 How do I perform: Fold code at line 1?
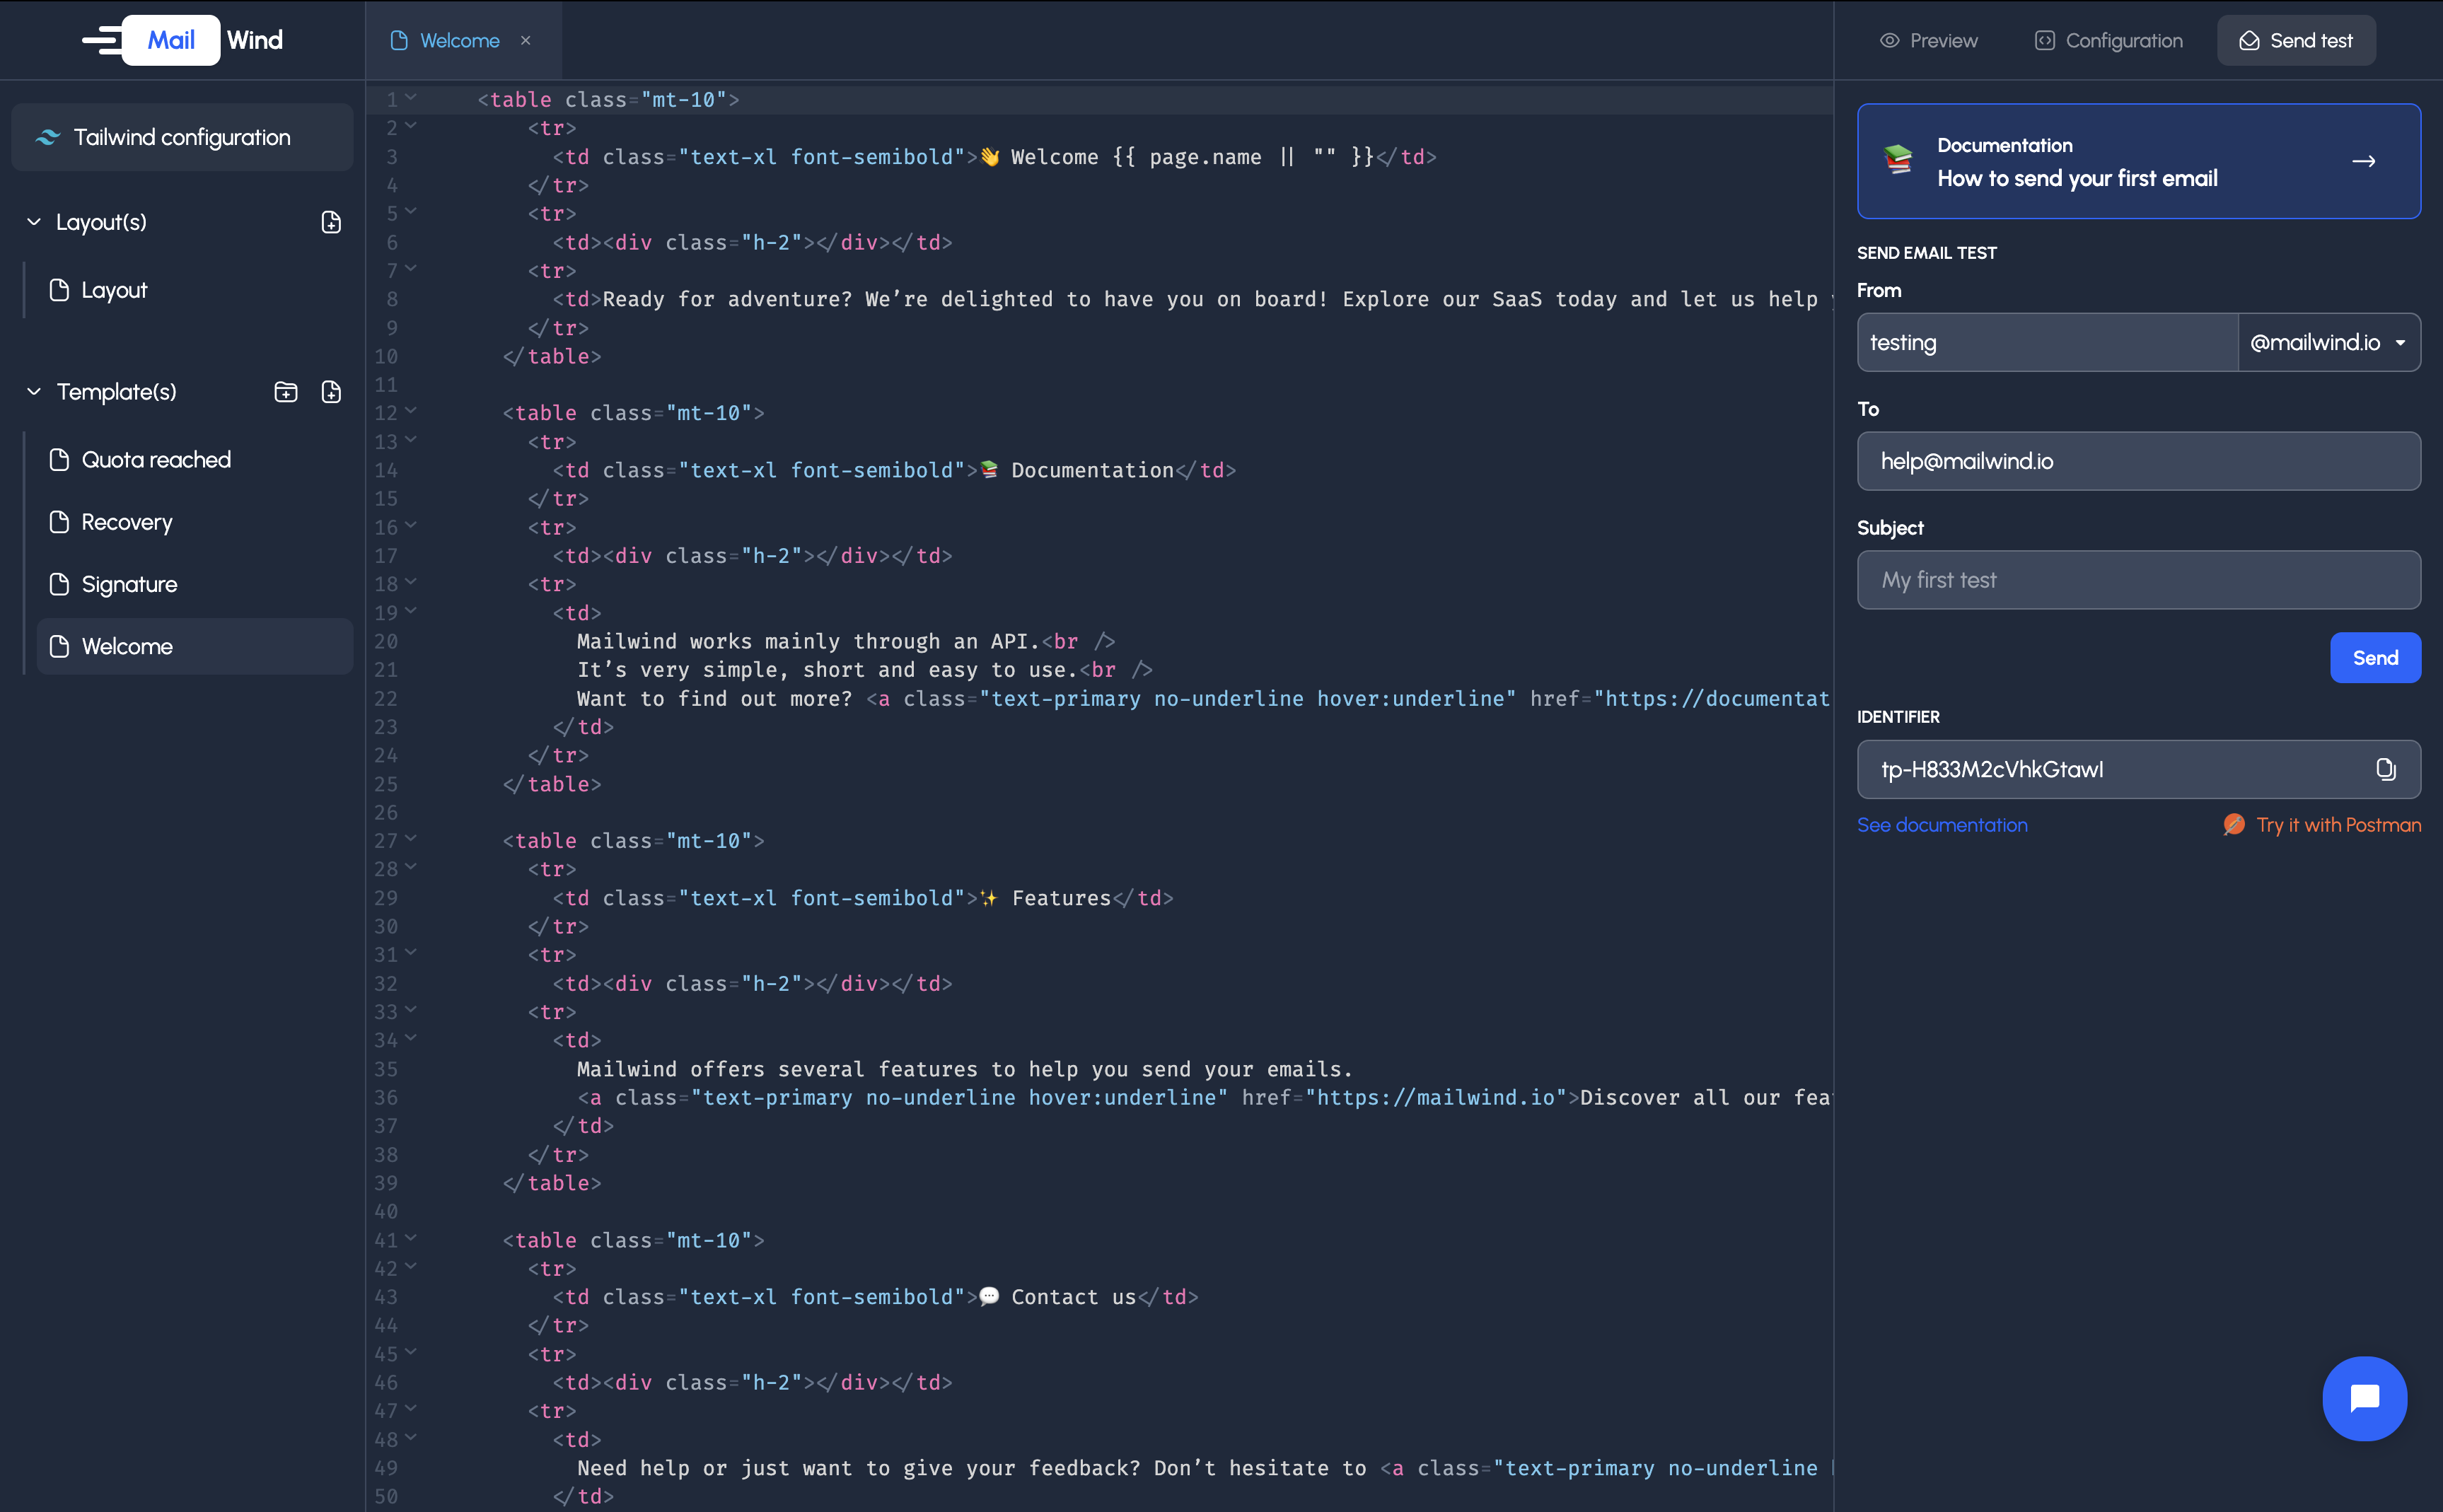click(x=411, y=97)
